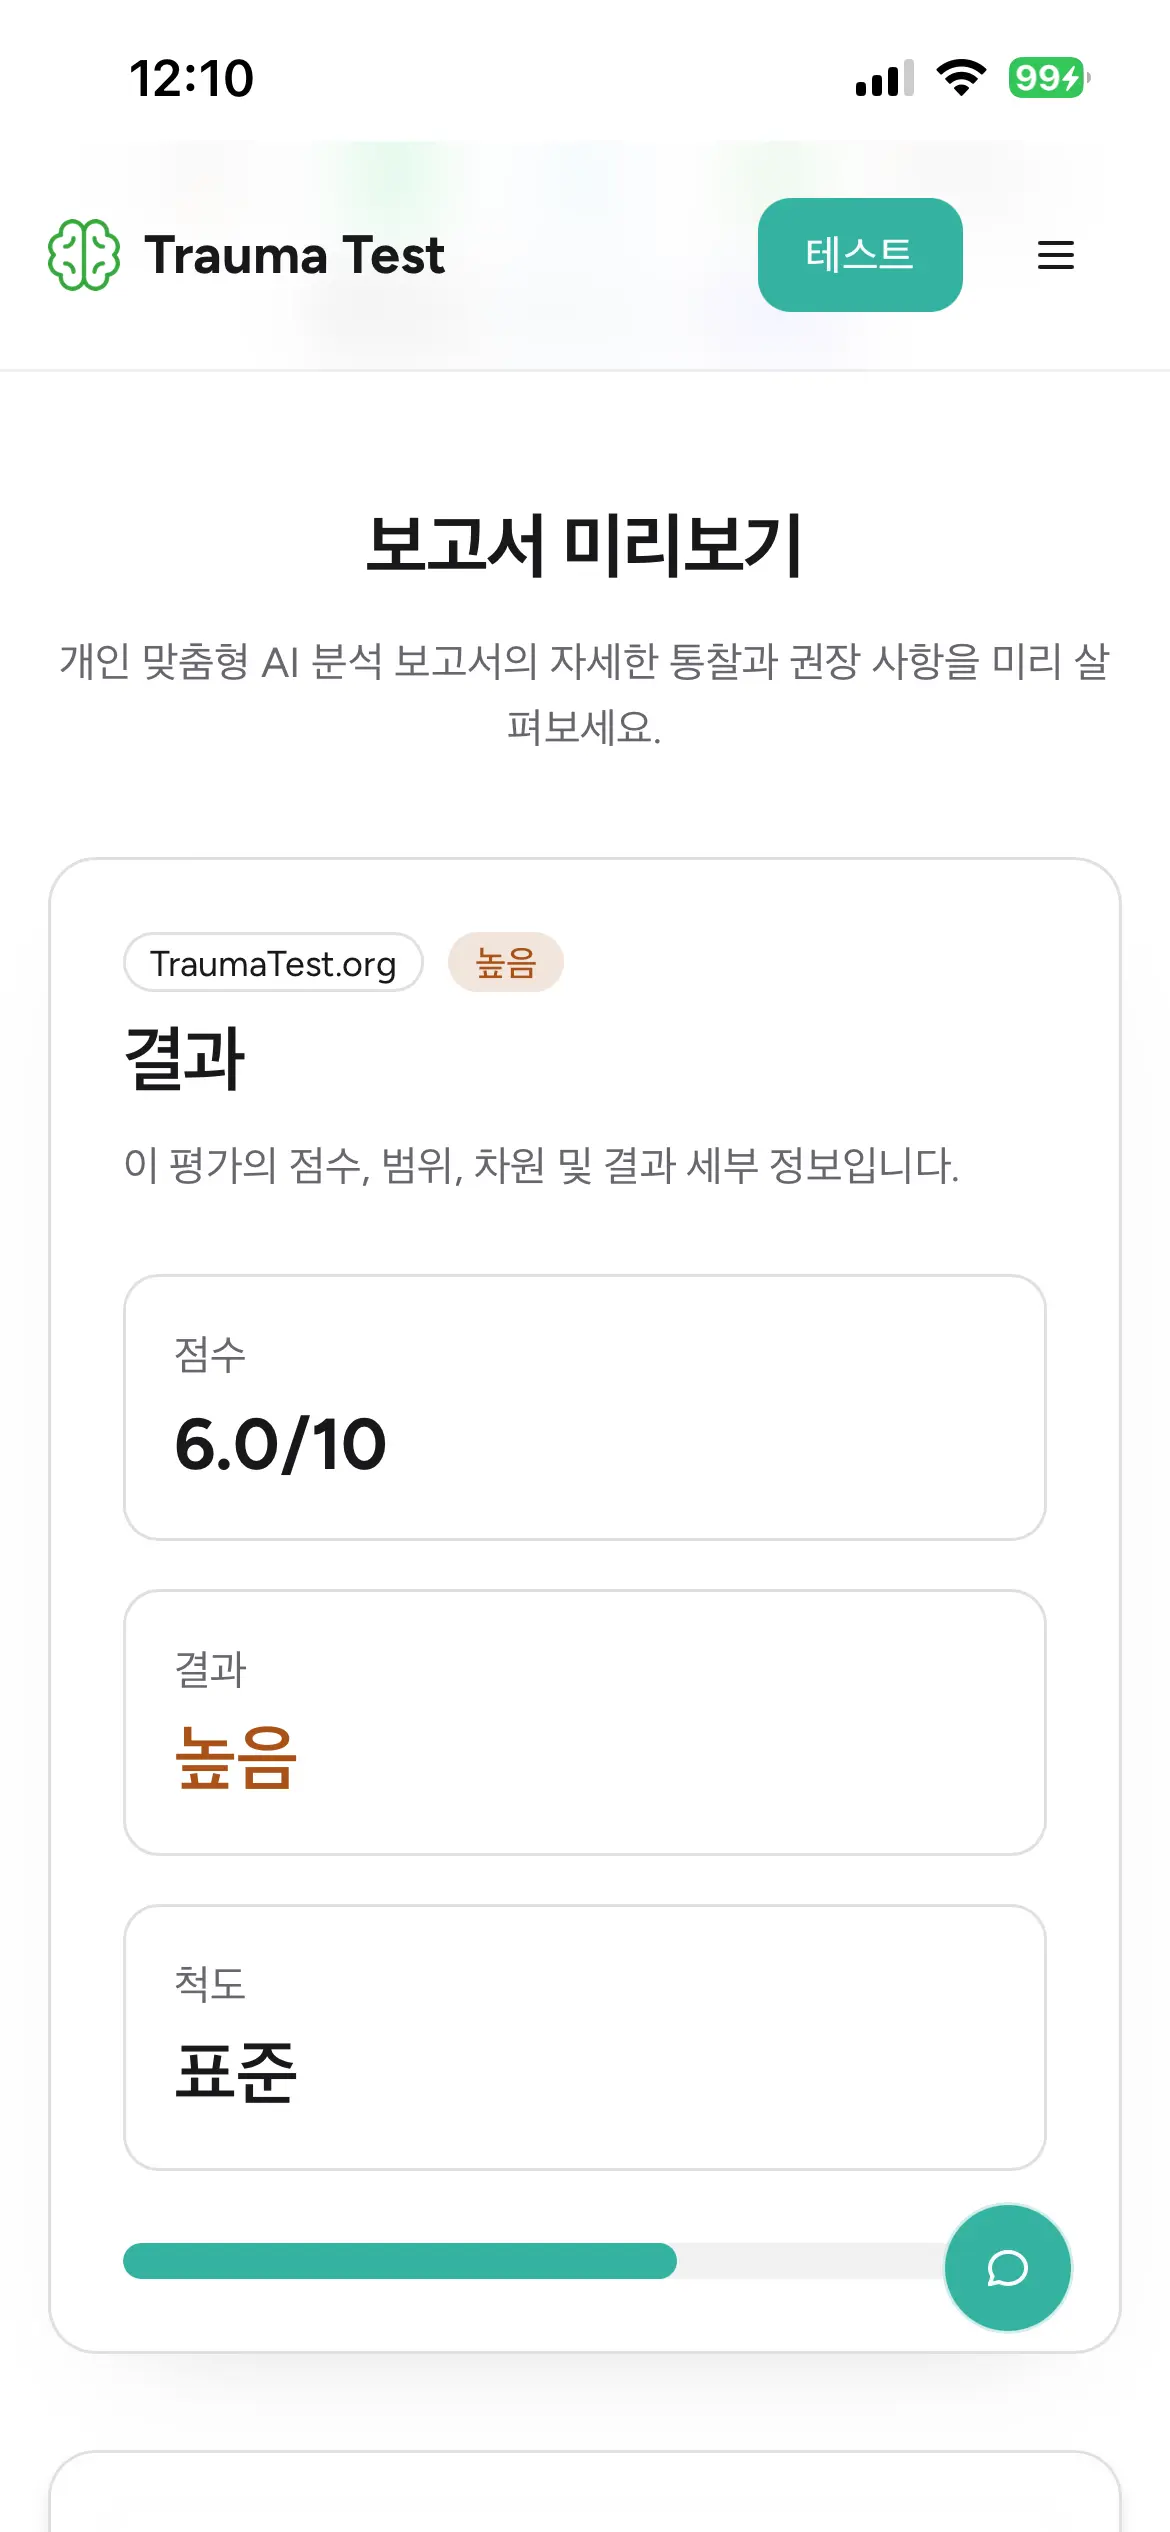Tap the cellular signal bars icon
The image size is (1170, 2532).
(885, 78)
